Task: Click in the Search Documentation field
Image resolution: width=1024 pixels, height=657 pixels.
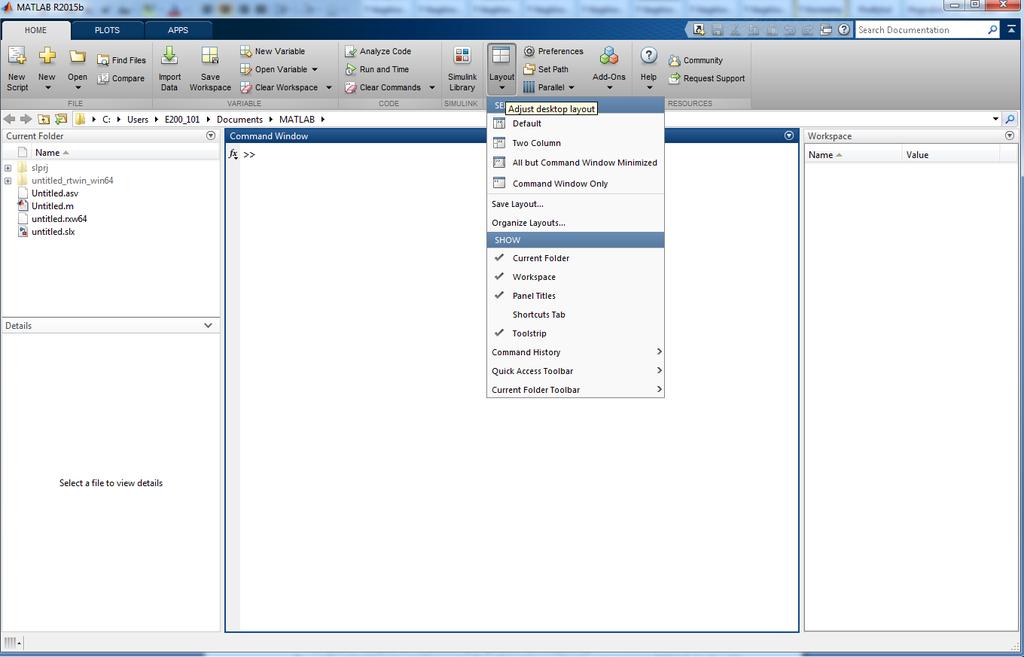Action: (921, 30)
